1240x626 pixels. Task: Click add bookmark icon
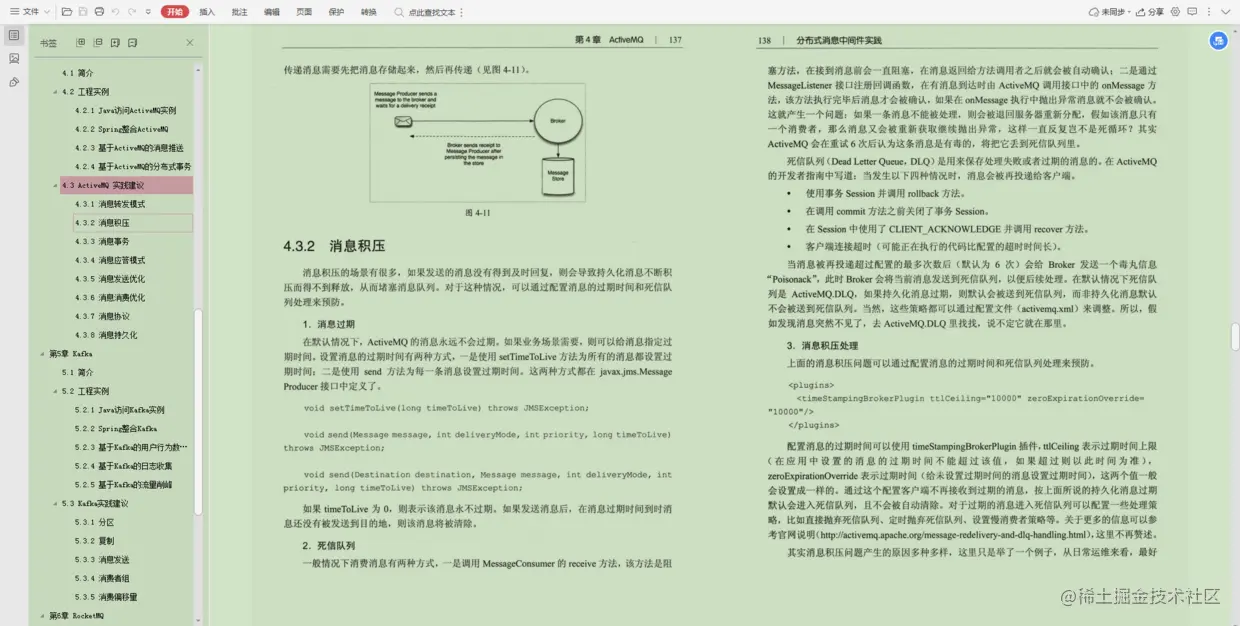point(115,43)
